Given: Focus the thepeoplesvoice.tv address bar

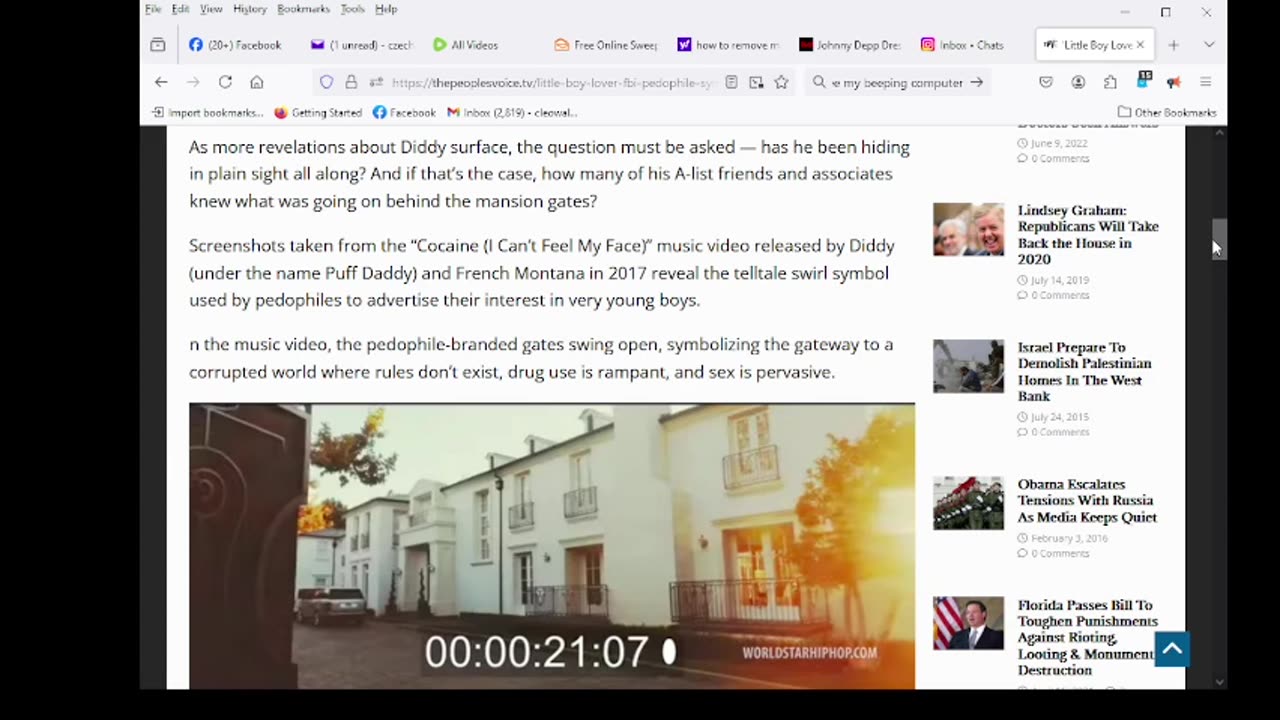Looking at the screenshot, I should tap(553, 83).
